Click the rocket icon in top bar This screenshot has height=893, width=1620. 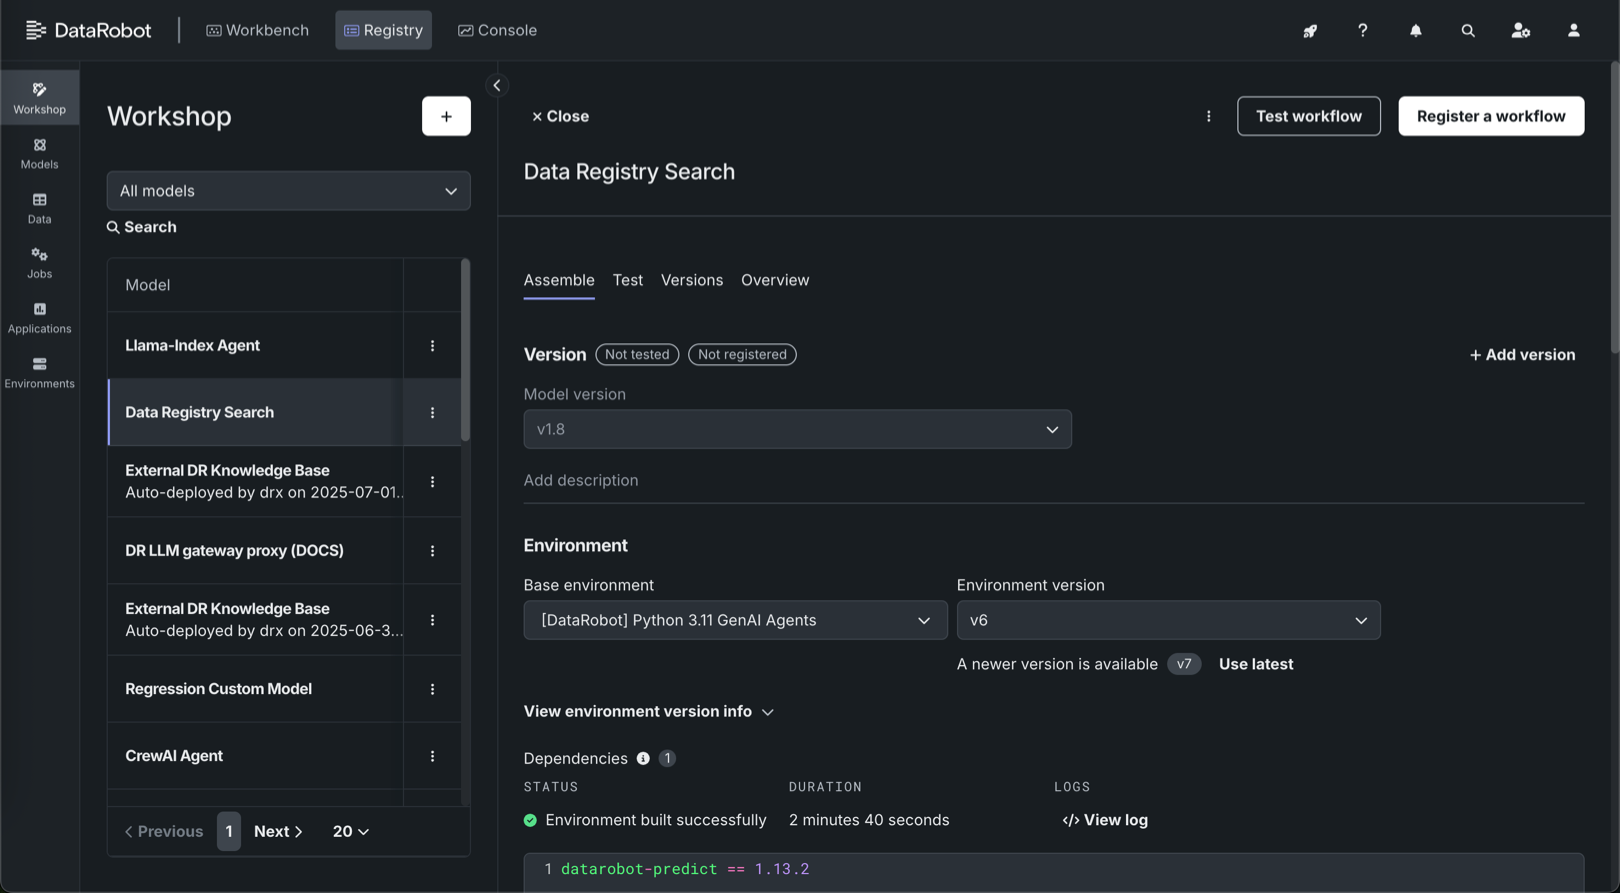coord(1309,31)
